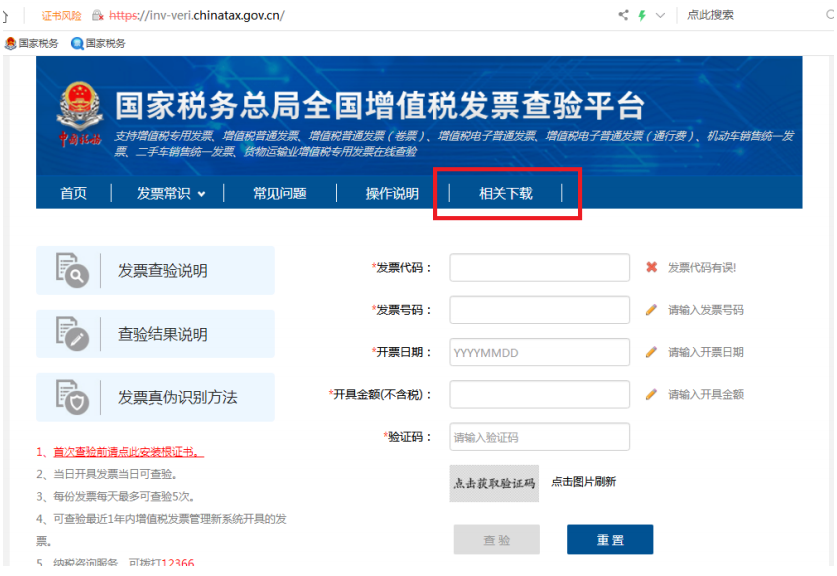This screenshot has height=576, width=837.
Task: Click the 验证码 input field
Action: click(540, 437)
